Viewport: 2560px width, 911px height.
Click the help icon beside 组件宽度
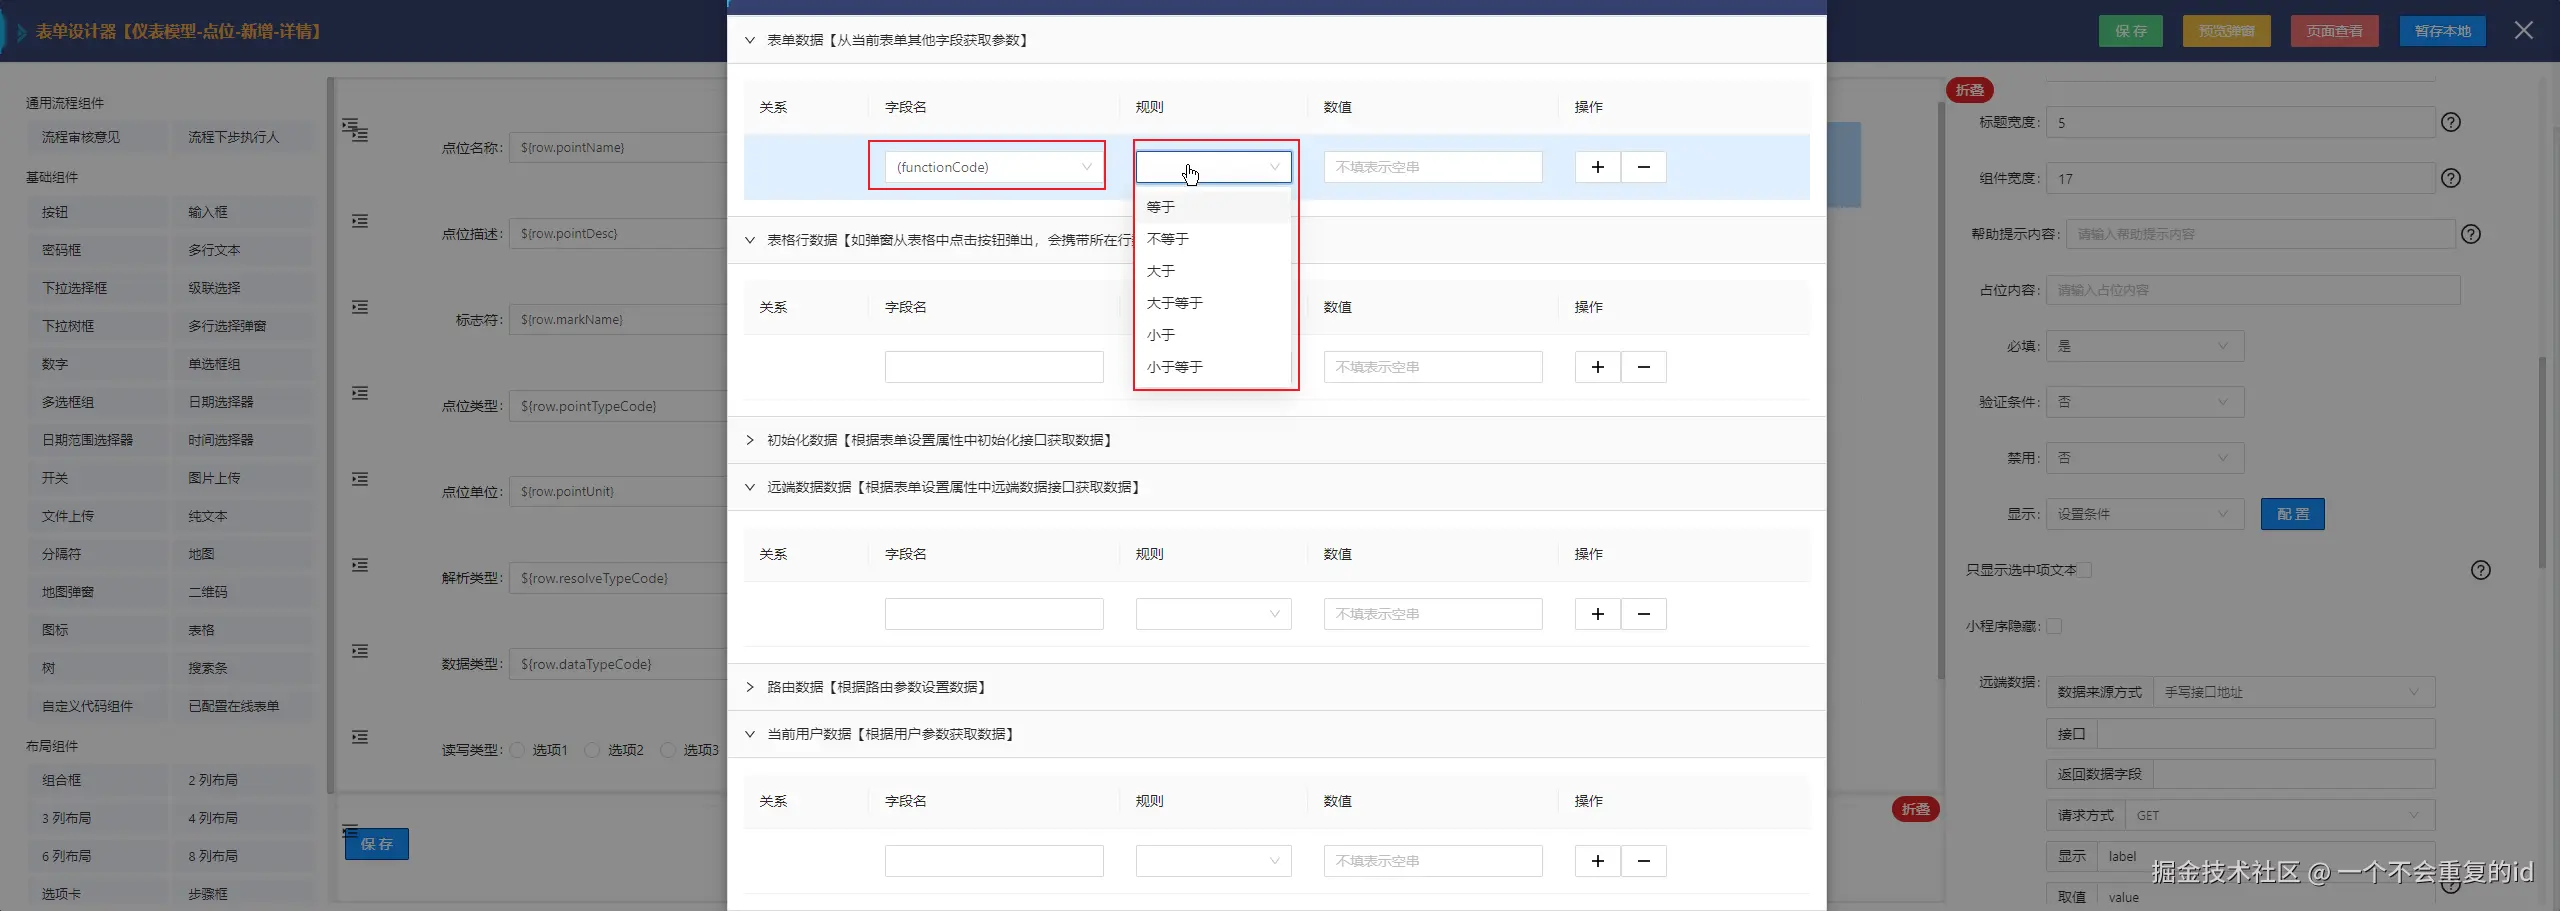click(2450, 178)
